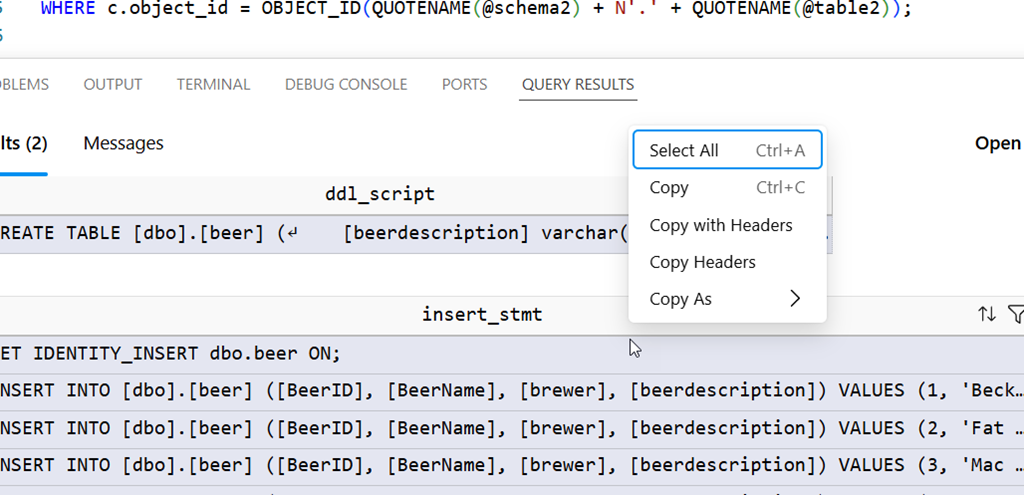Select Copy Headers menu entry

tap(727, 263)
